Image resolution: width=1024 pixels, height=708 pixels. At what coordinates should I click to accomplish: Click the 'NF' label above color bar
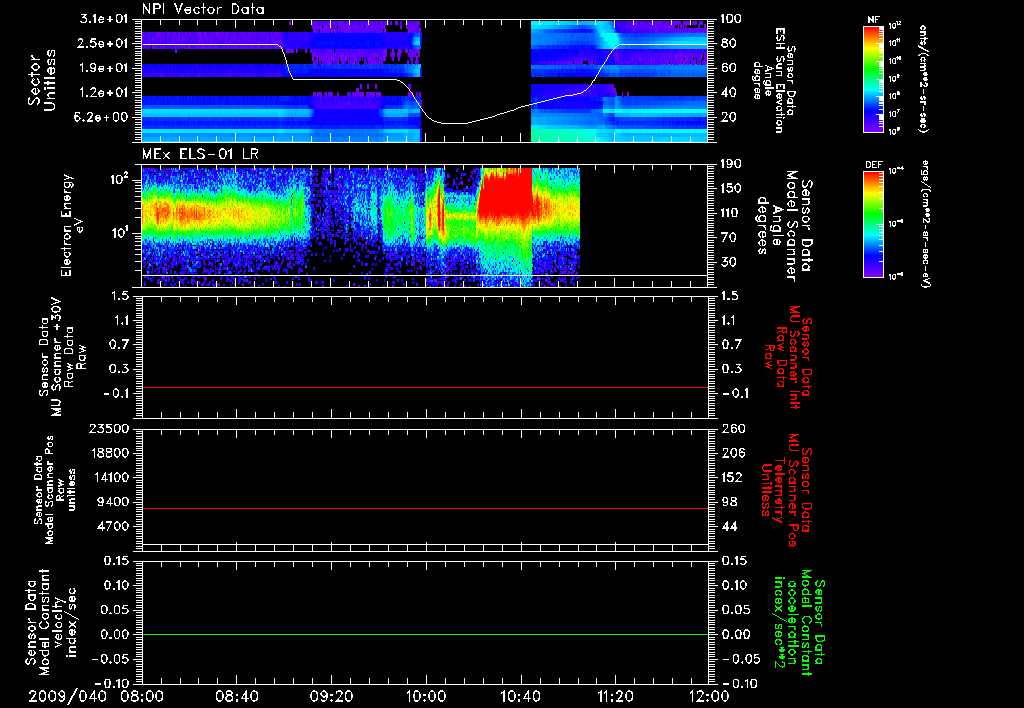coord(873,20)
